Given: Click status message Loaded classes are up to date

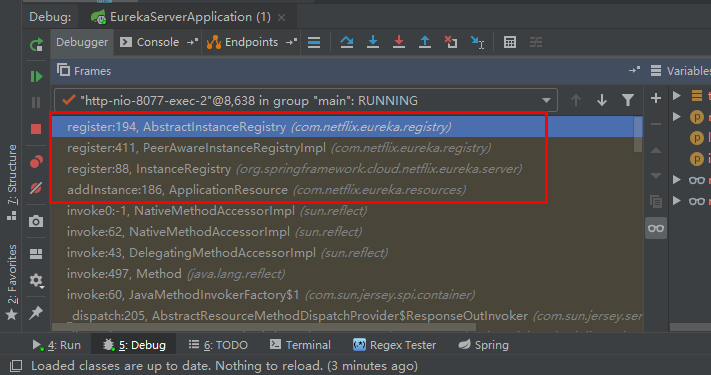Looking at the screenshot, I should [x=224, y=365].
